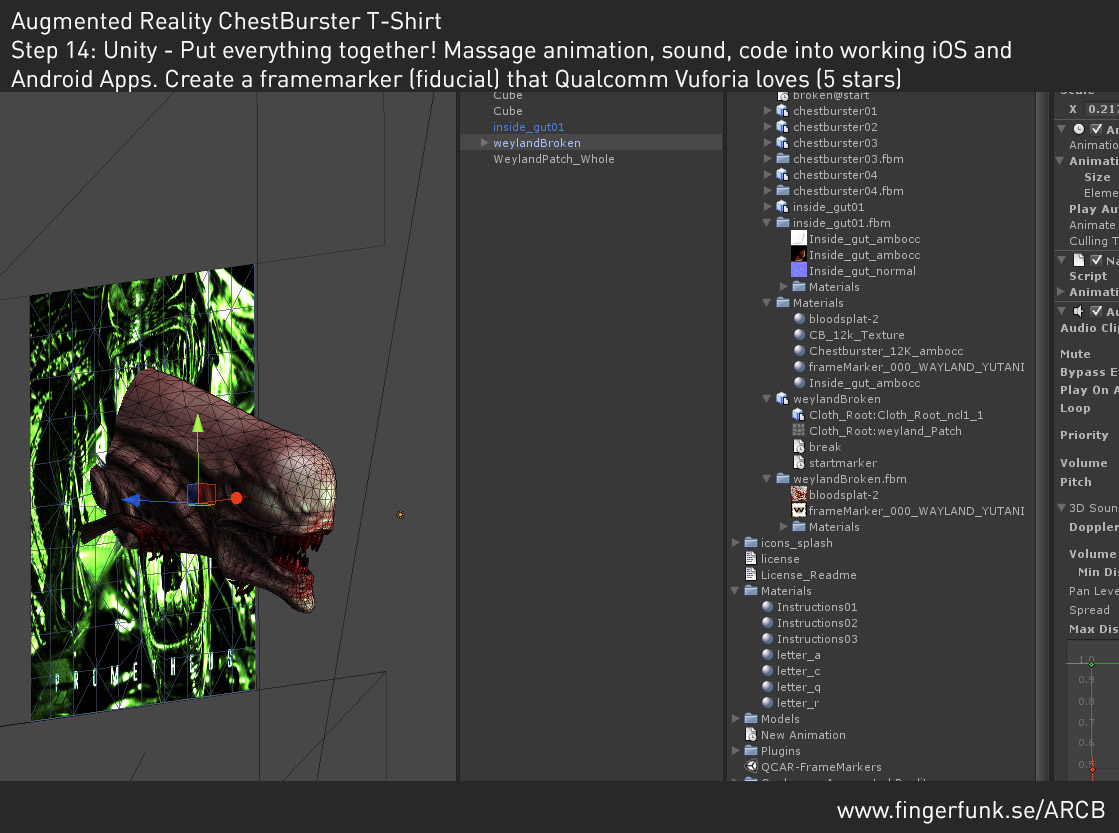Click the icons_splash folder icon

[751, 542]
